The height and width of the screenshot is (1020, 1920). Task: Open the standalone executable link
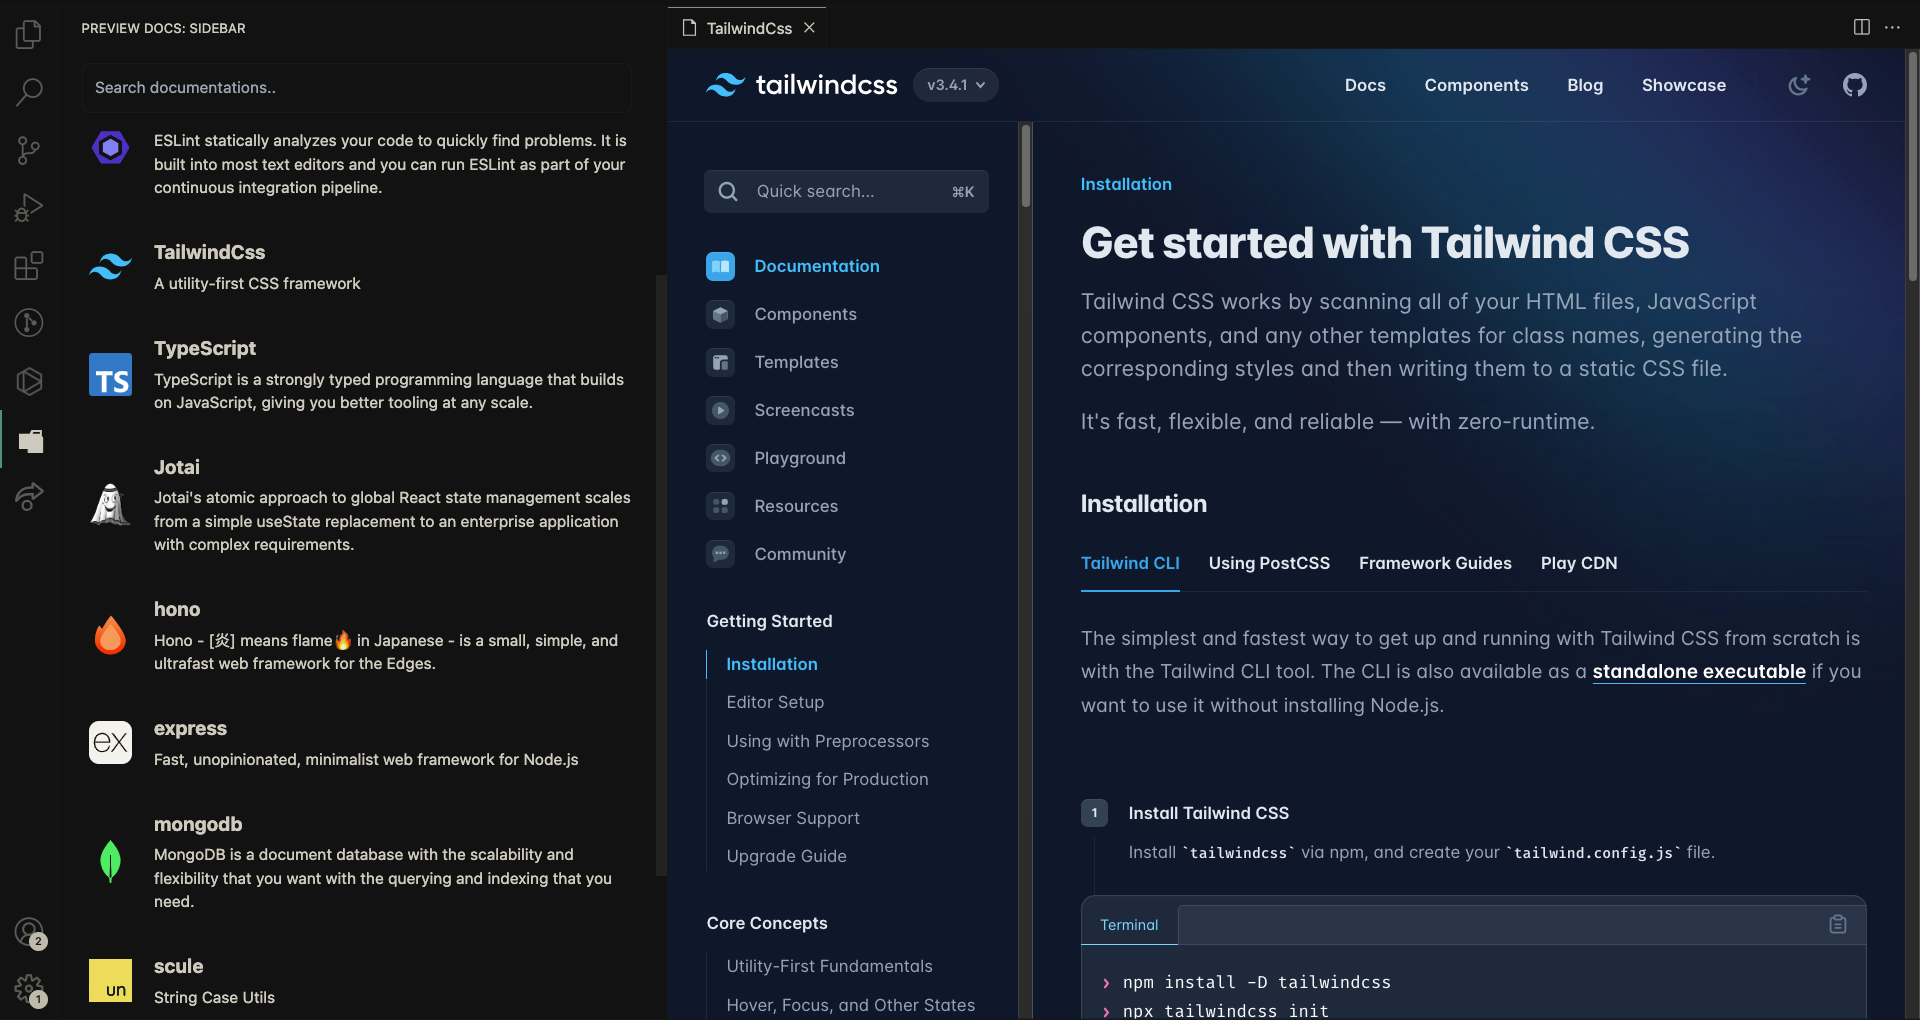[x=1699, y=671]
